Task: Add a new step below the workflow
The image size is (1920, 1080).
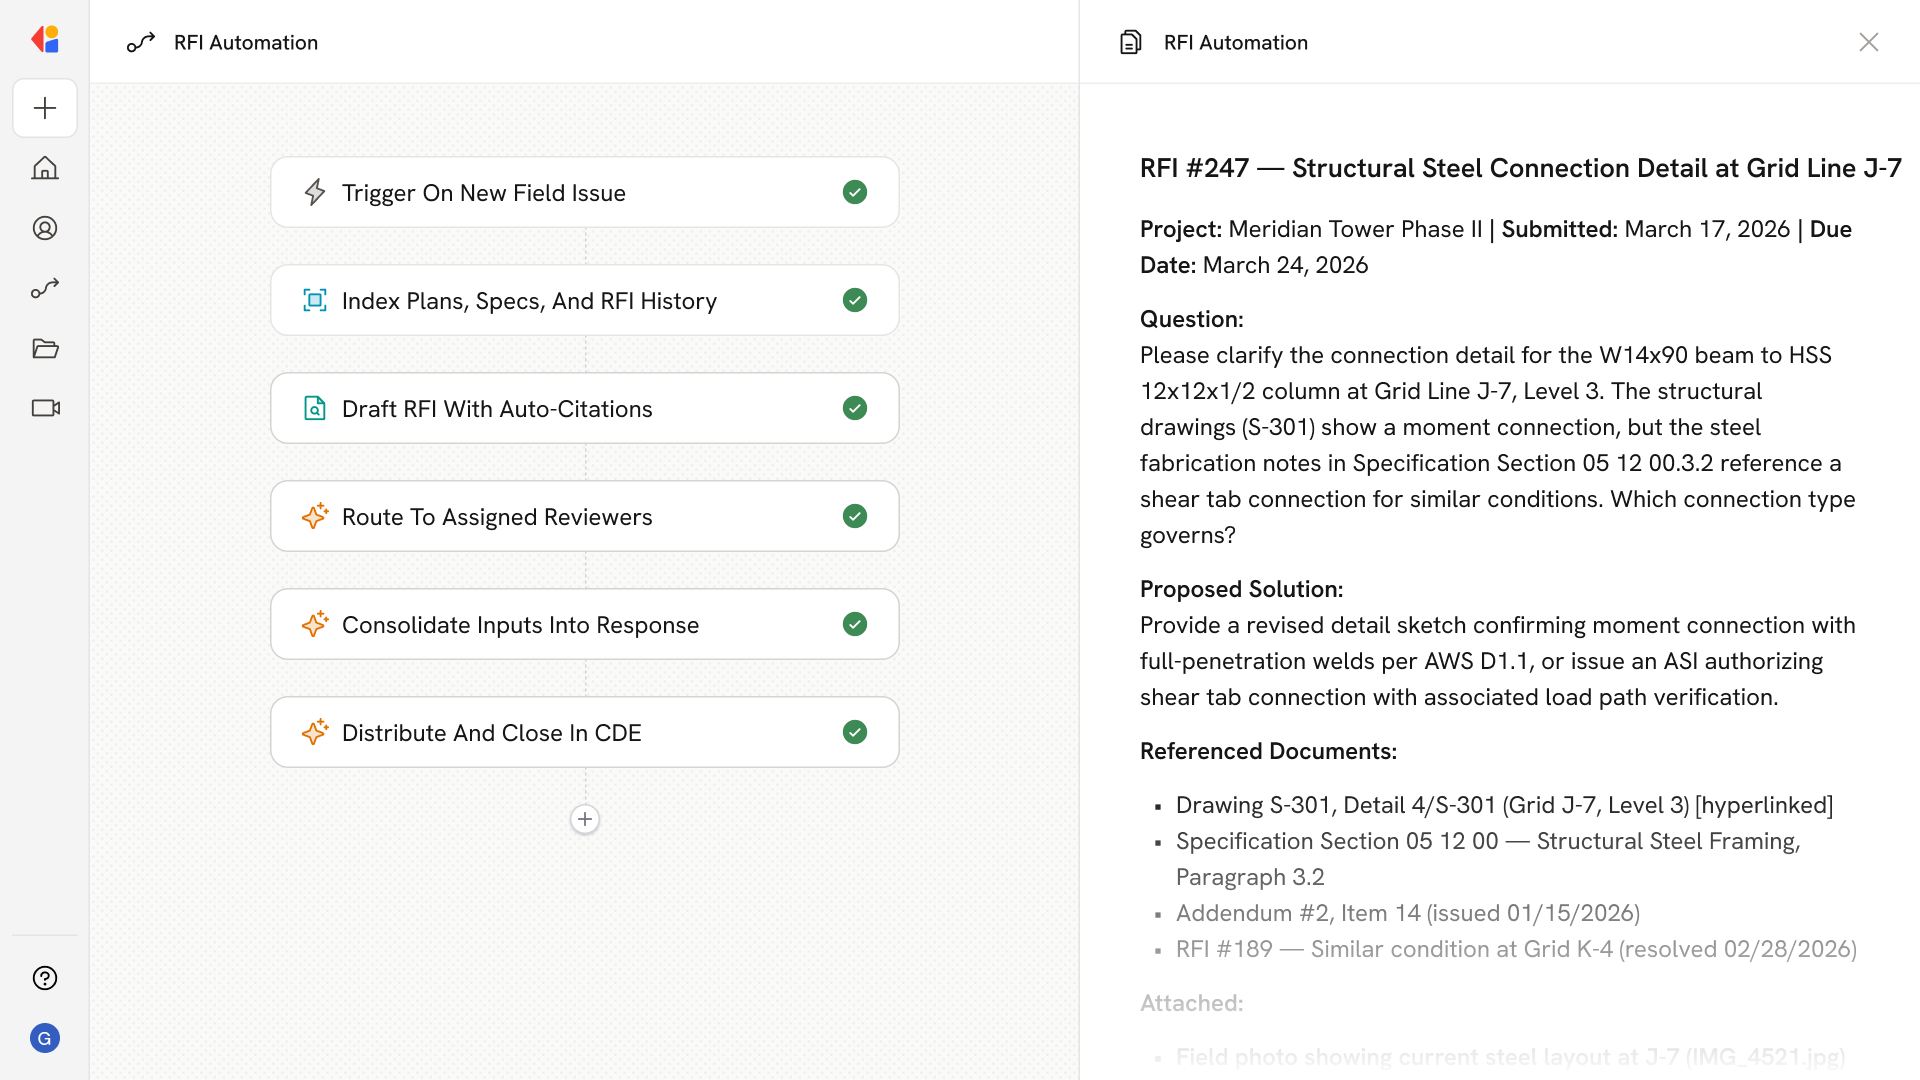Action: pos(585,819)
